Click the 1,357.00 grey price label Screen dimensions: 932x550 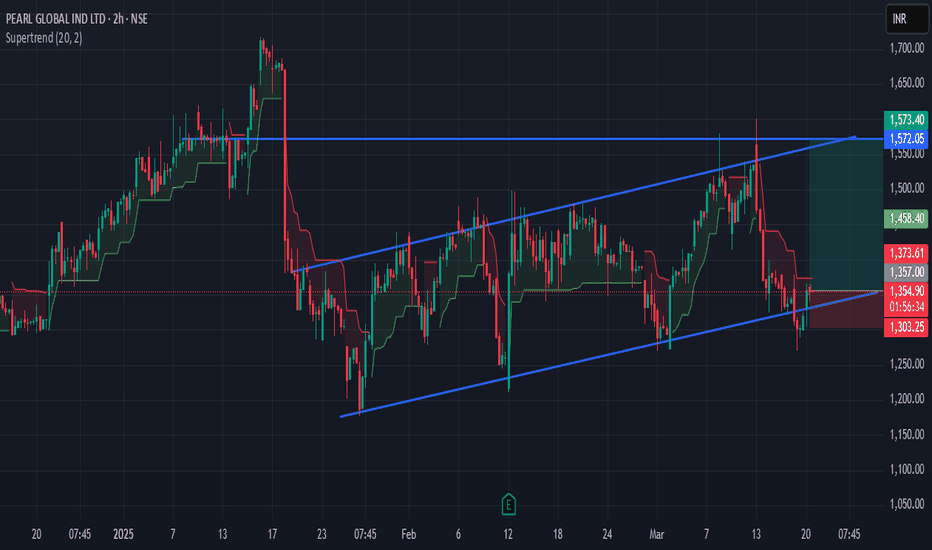click(x=906, y=272)
